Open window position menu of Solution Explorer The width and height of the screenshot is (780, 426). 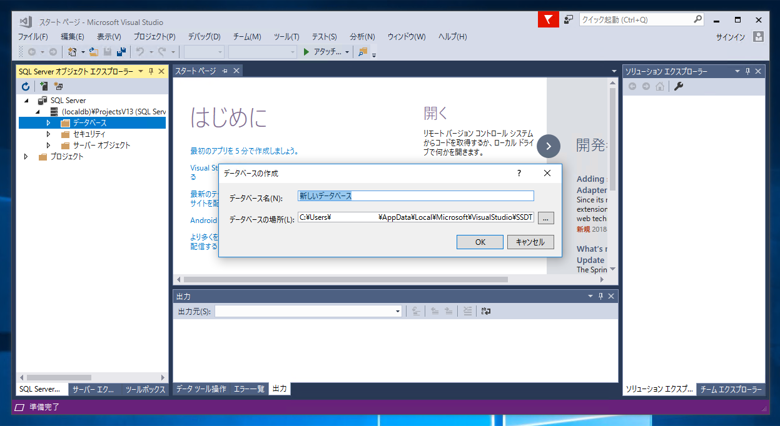pyautogui.click(x=737, y=72)
